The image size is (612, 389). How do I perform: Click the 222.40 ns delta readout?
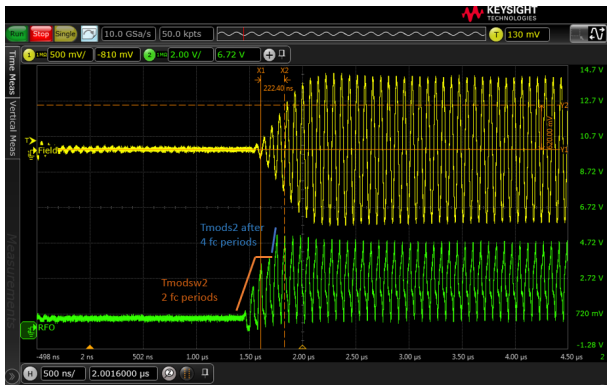pos(278,88)
